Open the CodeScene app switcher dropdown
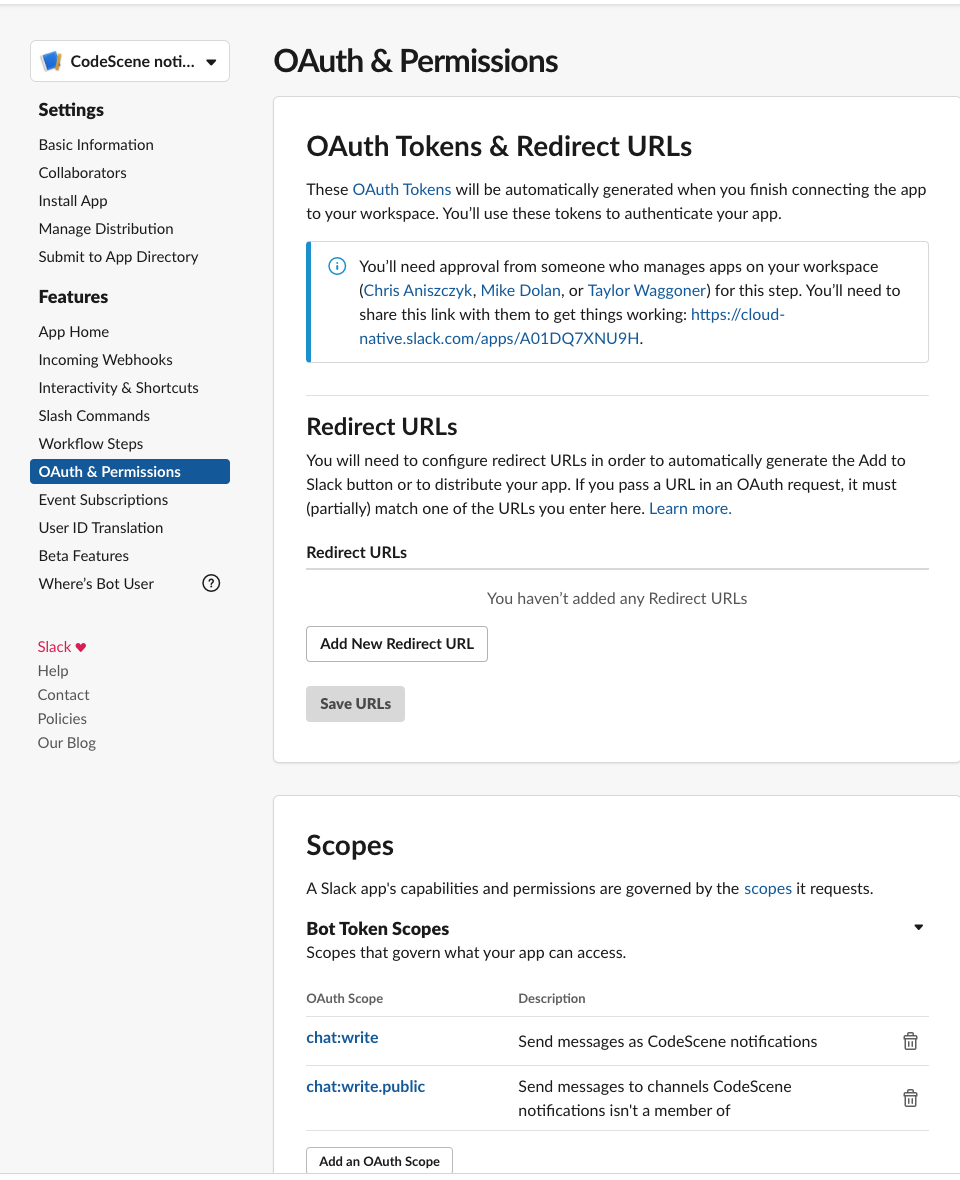The image size is (960, 1180). (x=211, y=61)
